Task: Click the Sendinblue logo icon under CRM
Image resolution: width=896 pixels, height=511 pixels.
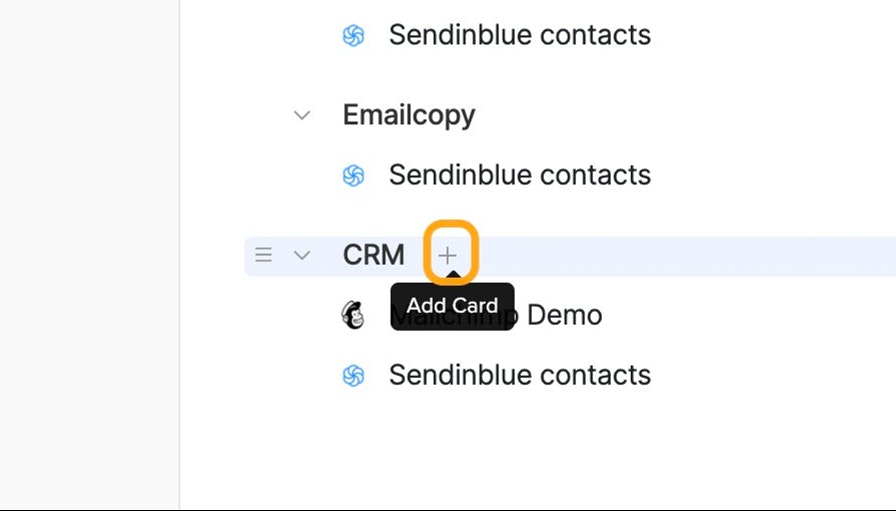Action: pos(353,376)
